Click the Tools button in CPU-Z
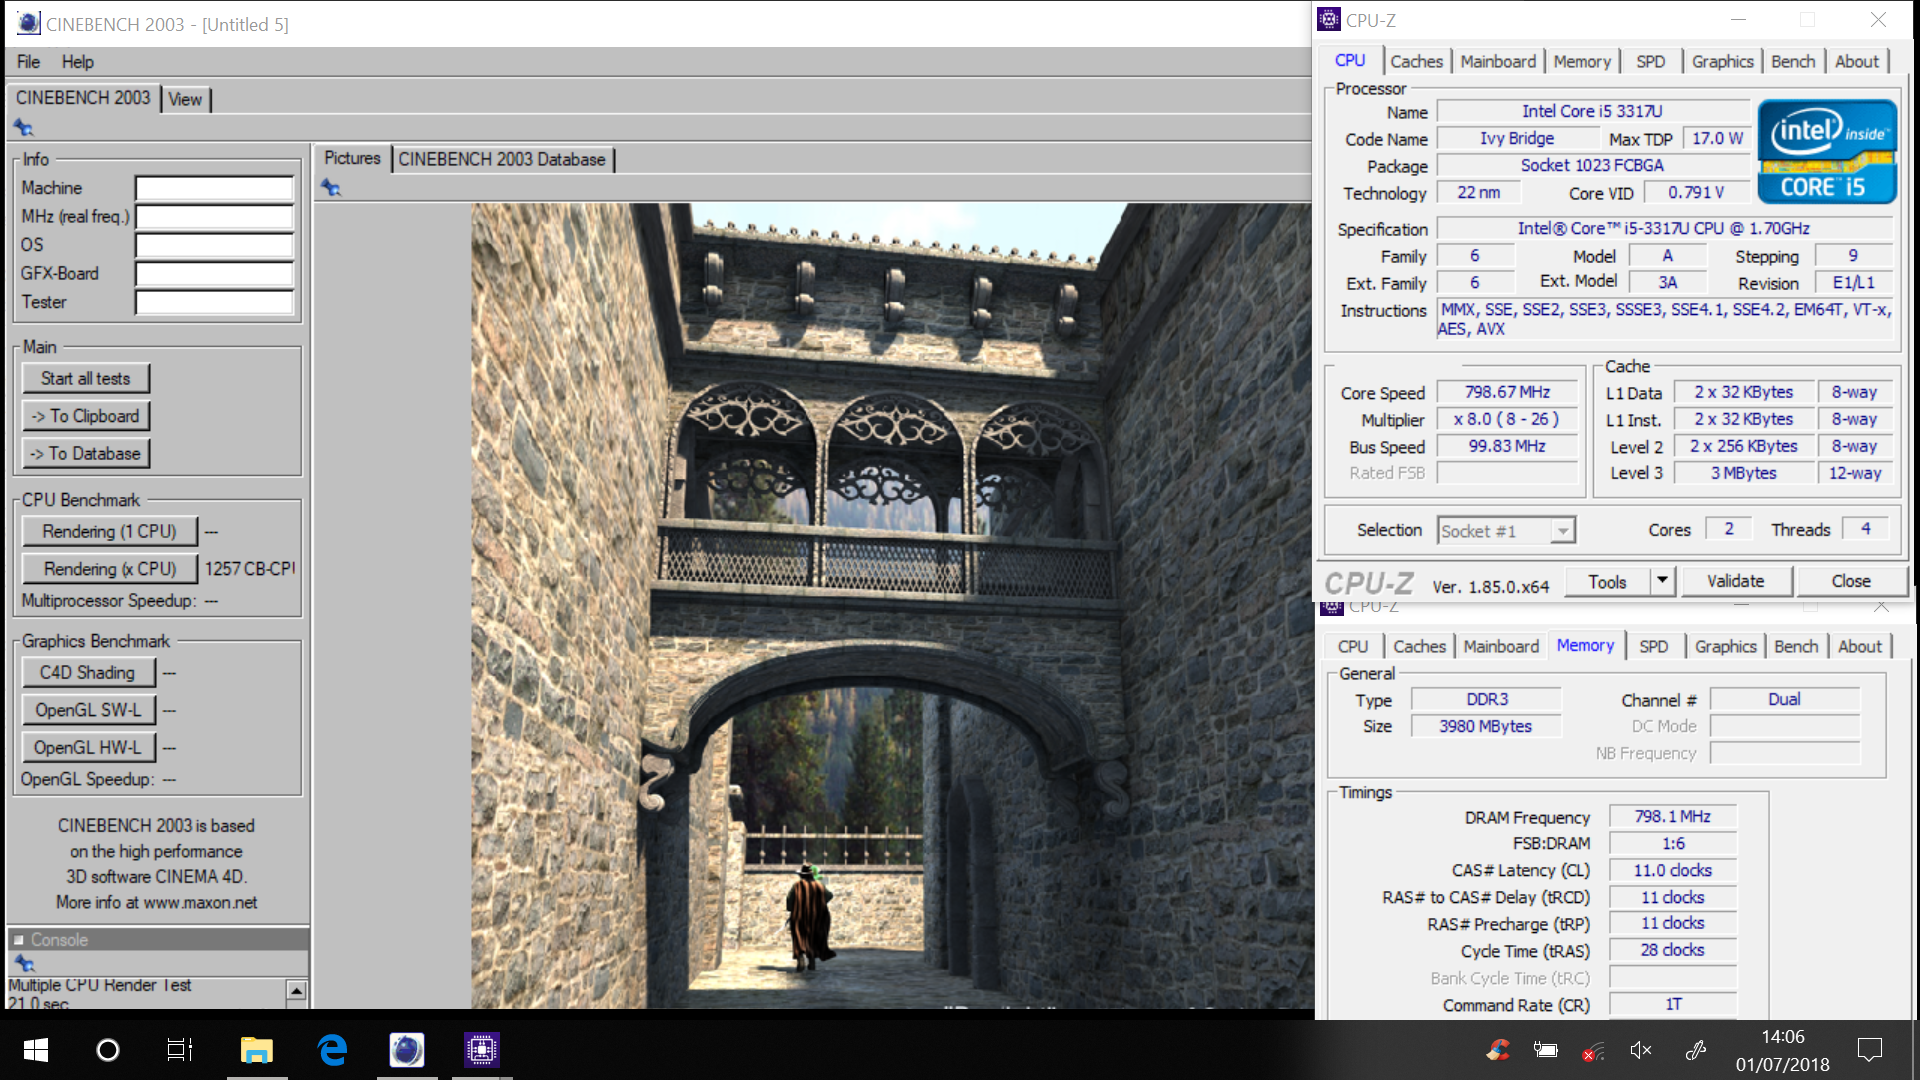The height and width of the screenshot is (1080, 1920). pos(1607,581)
